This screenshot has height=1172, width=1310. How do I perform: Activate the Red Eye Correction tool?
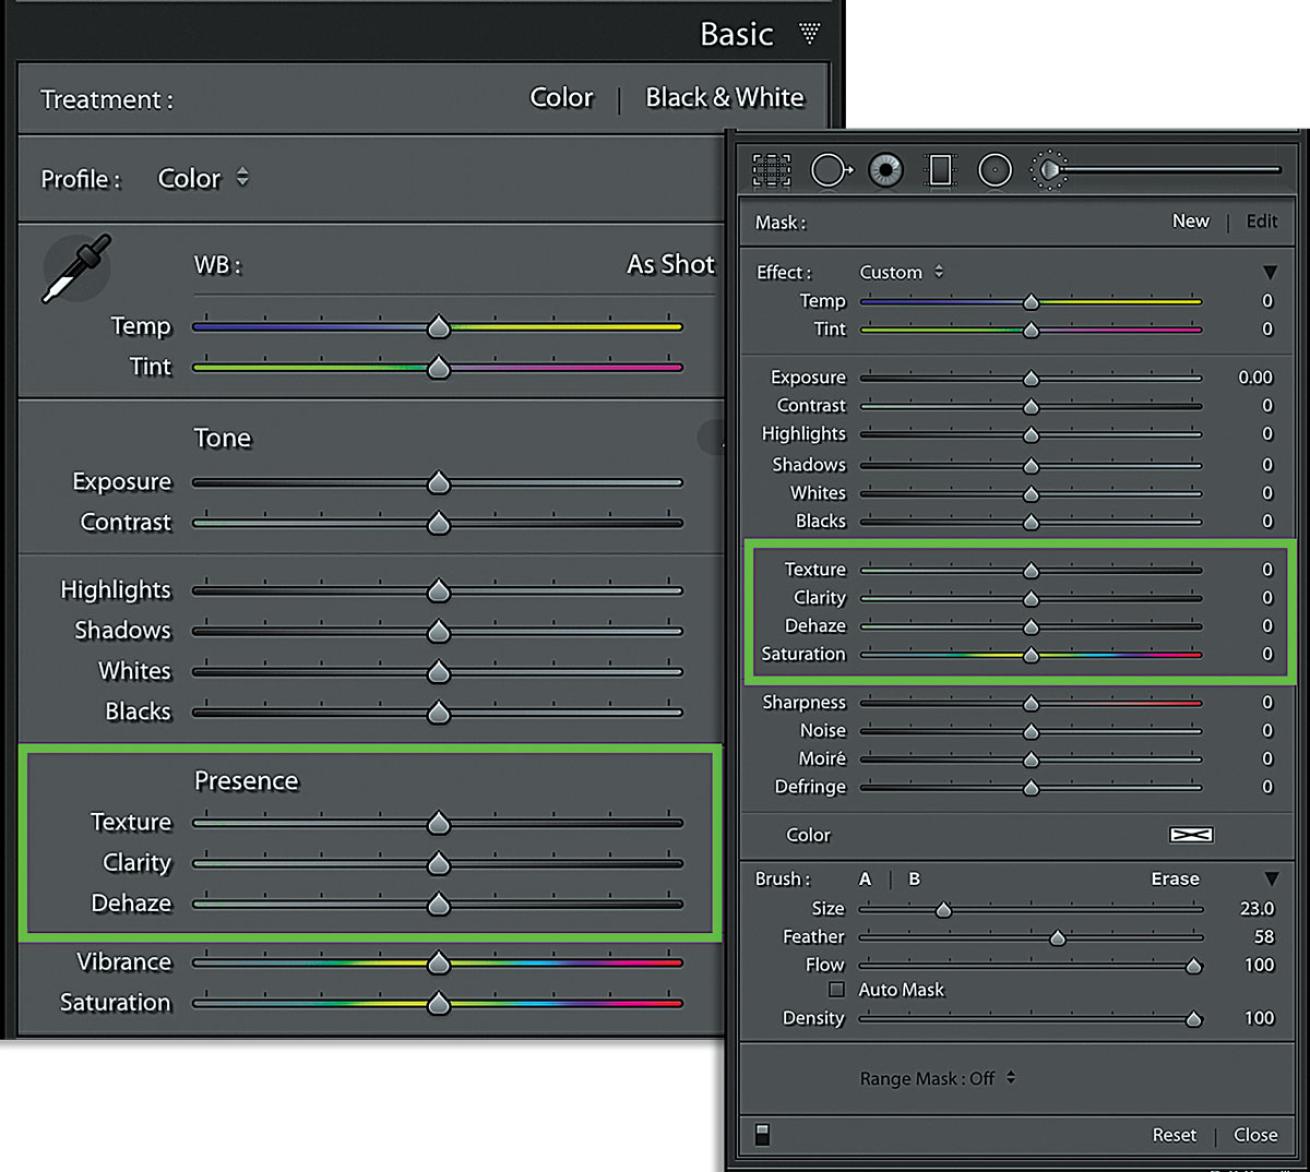(886, 171)
